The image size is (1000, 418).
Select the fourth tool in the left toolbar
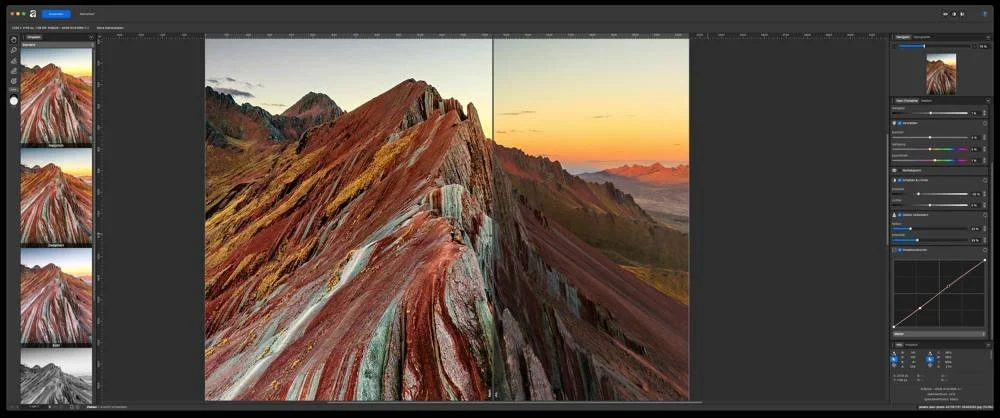[x=14, y=70]
